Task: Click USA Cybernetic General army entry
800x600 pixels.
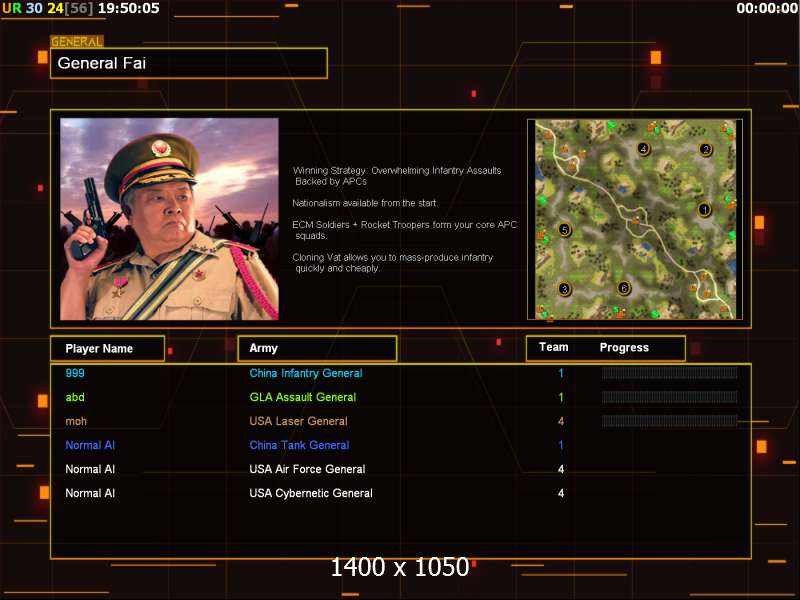Action: point(311,493)
